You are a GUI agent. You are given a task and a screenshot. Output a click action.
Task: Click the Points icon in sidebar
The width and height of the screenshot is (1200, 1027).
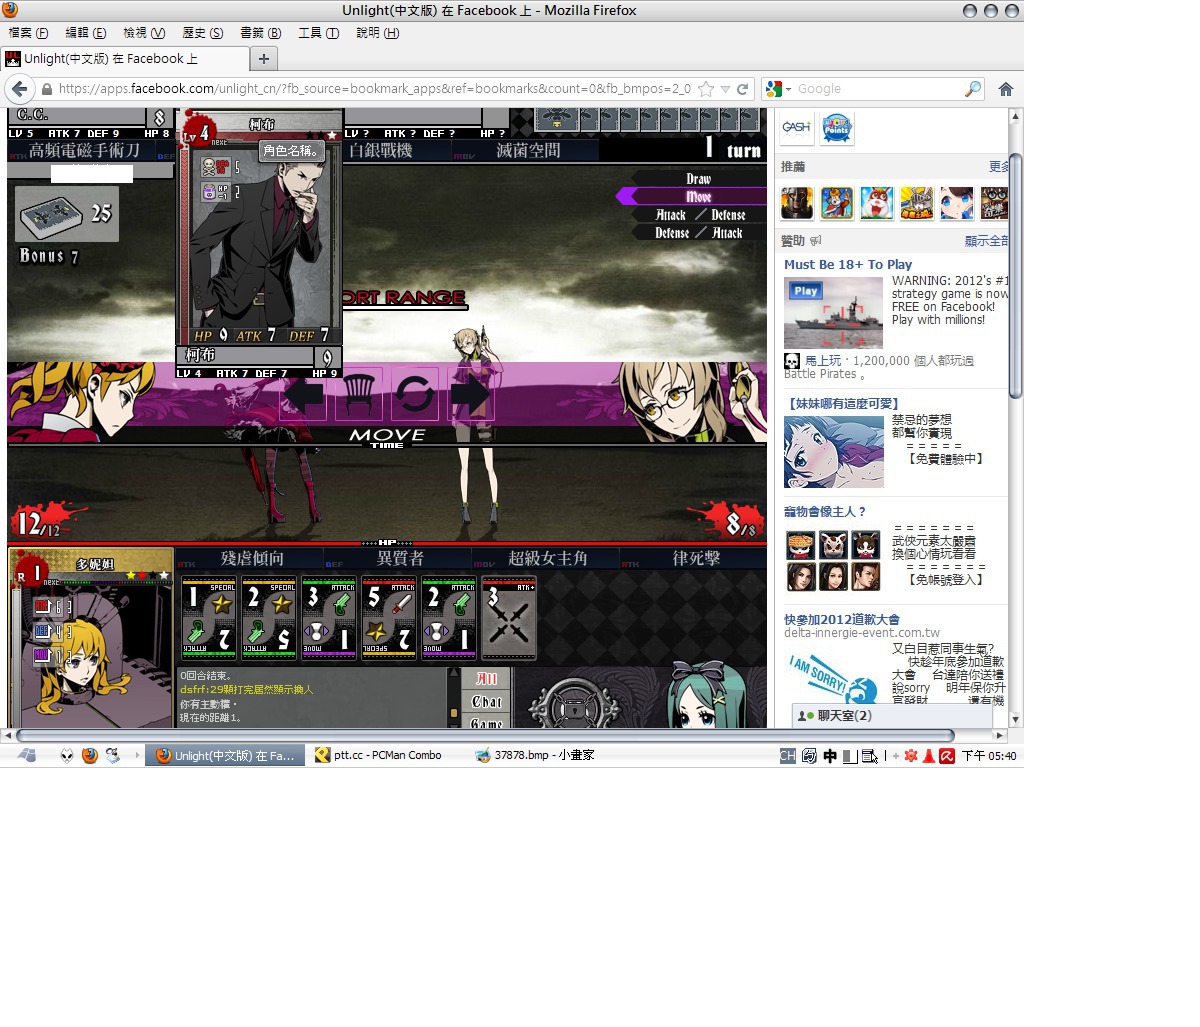pos(837,128)
